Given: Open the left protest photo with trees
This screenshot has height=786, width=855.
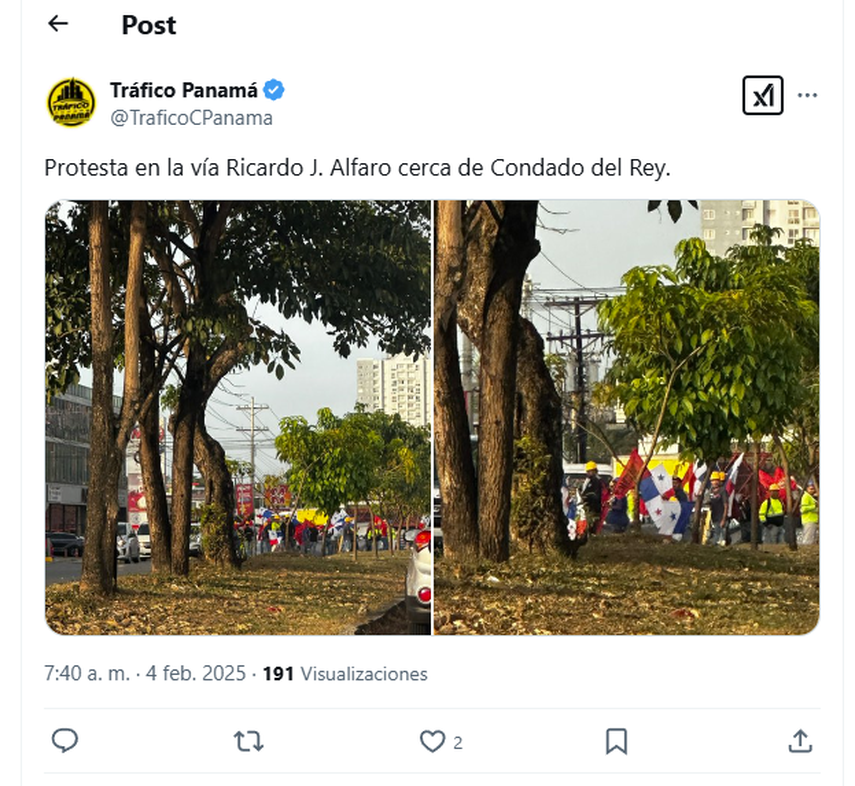Looking at the screenshot, I should point(238,417).
